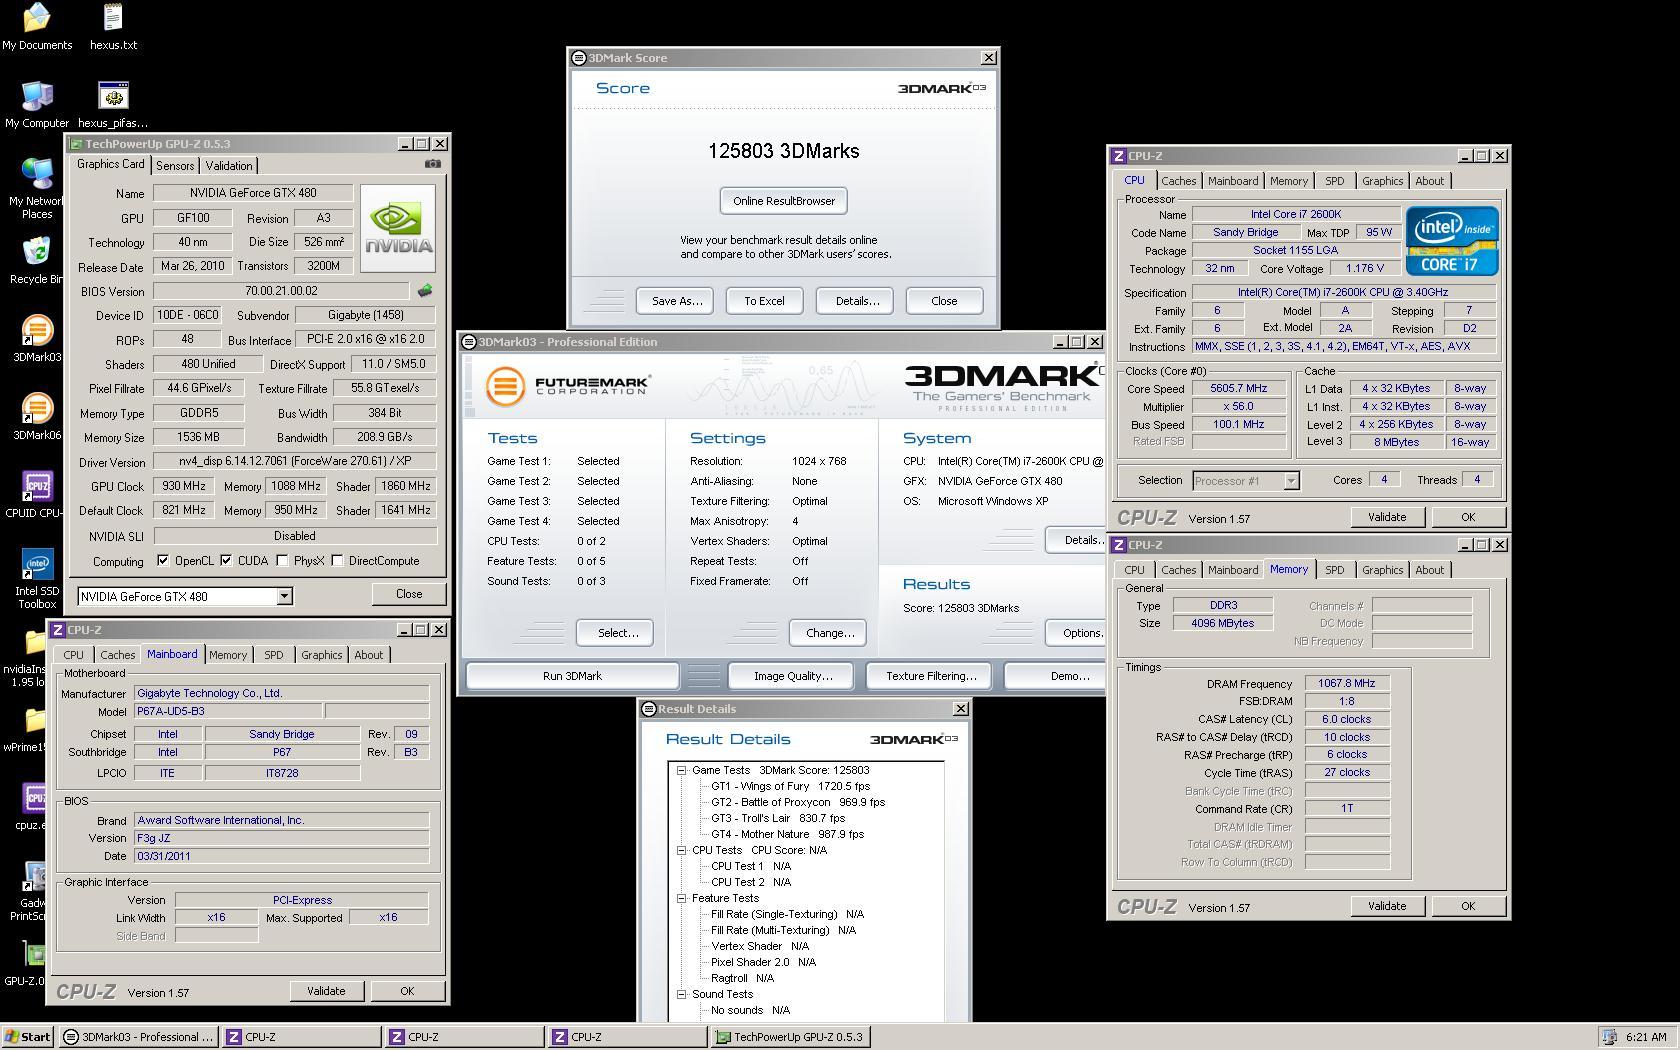This screenshot has width=1680, height=1050.
Task: Click the NVIDIA logo in GPU-Z
Action: (x=398, y=229)
